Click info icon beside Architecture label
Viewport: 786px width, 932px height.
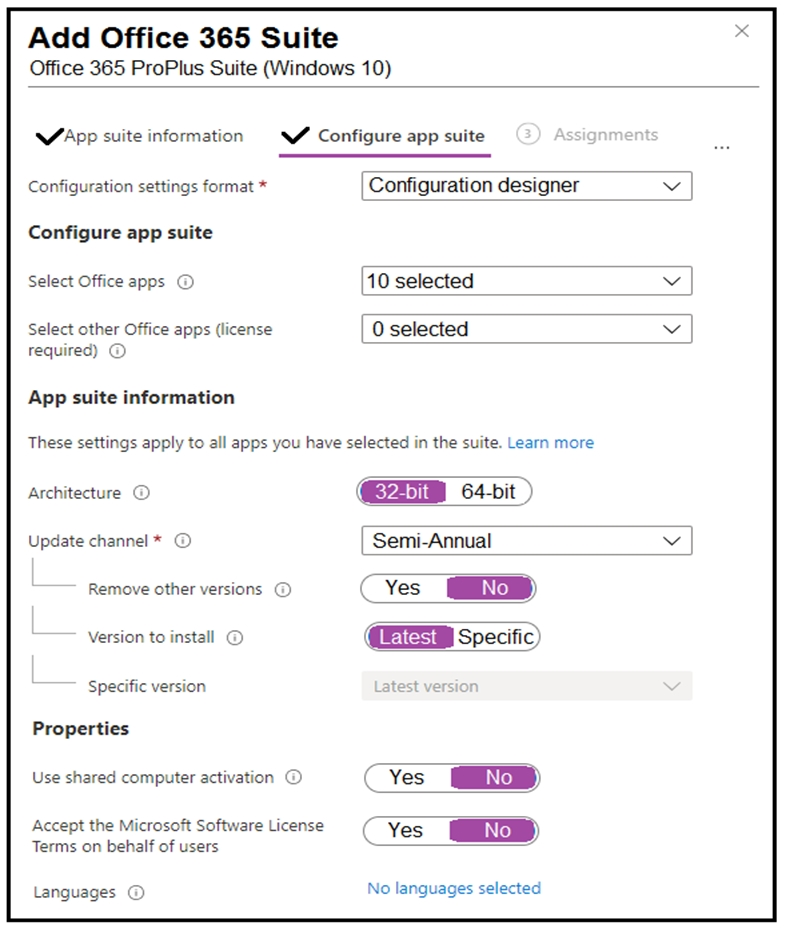(x=142, y=493)
